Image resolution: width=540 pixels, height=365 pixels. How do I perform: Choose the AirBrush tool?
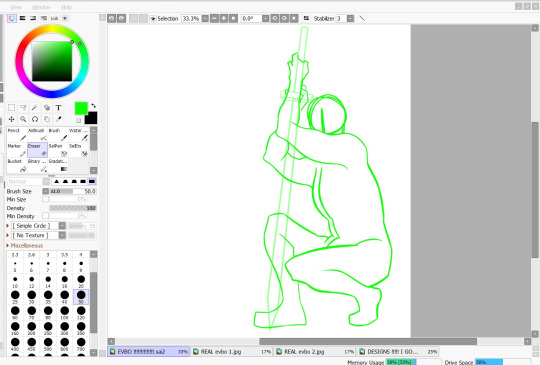pyautogui.click(x=37, y=134)
